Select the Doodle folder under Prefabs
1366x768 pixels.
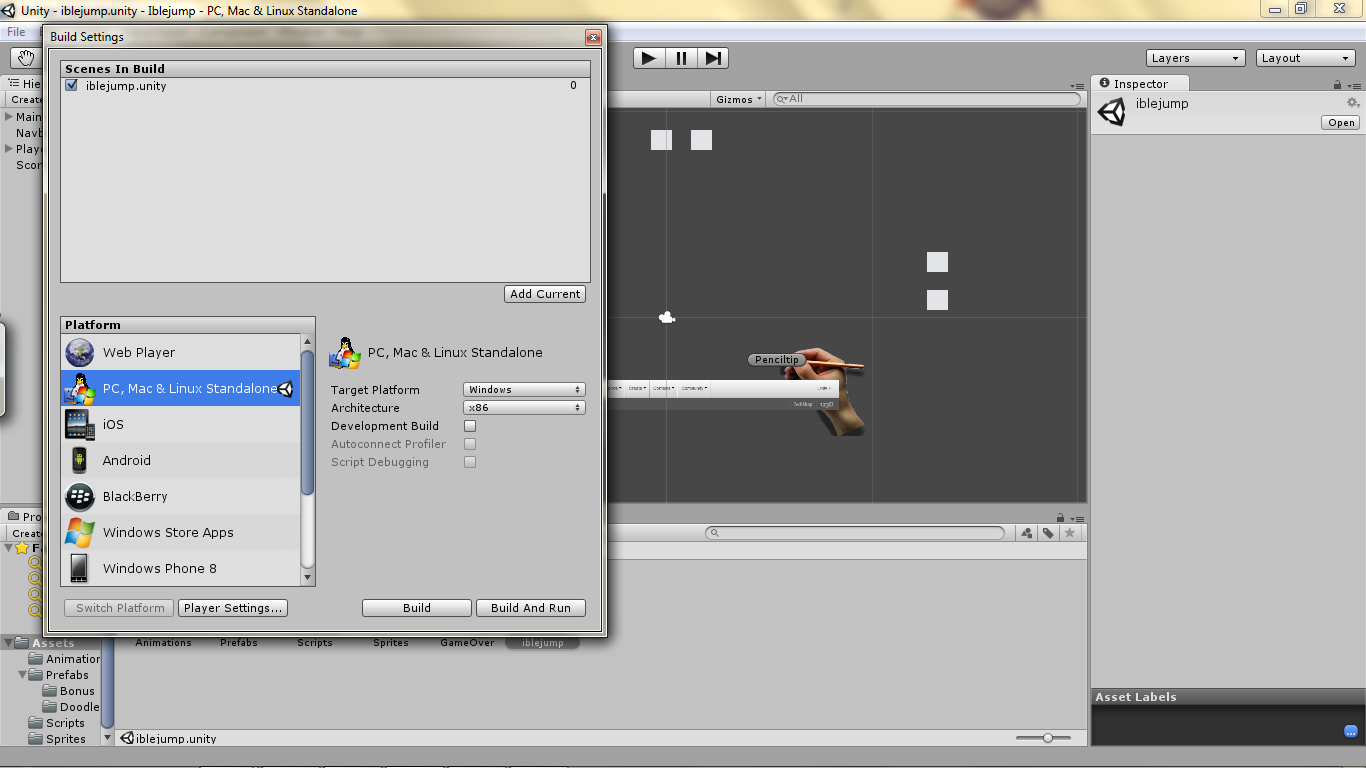point(72,707)
